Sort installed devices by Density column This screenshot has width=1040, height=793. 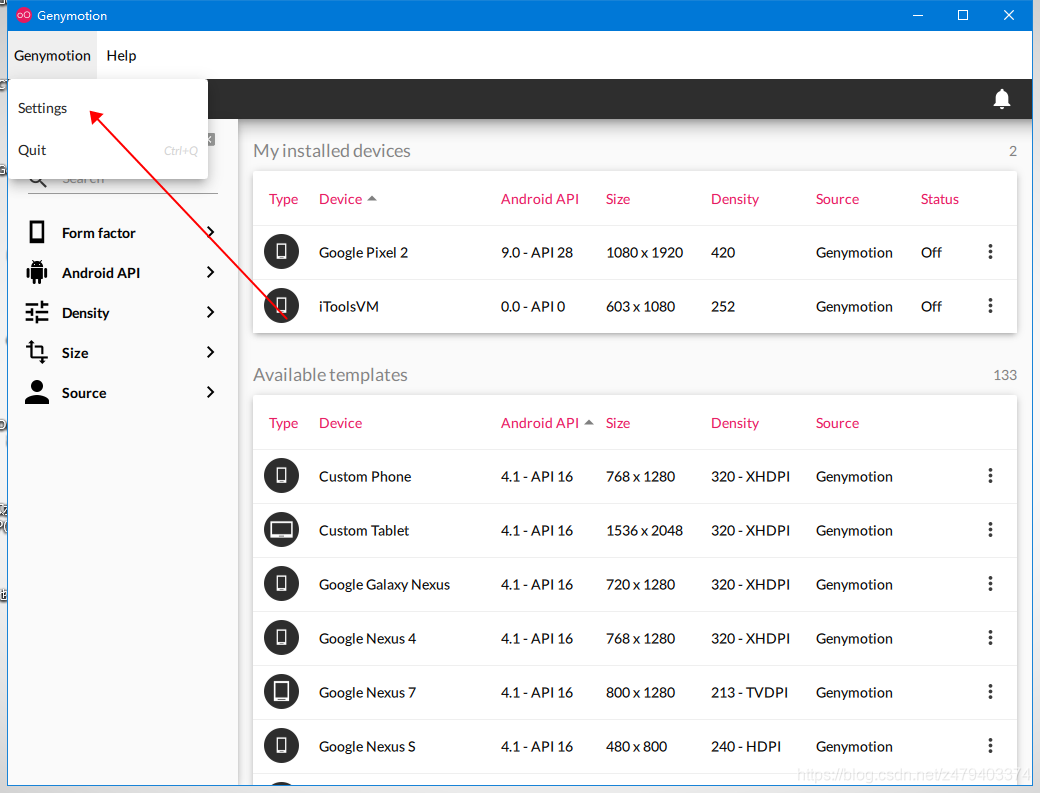coord(734,199)
